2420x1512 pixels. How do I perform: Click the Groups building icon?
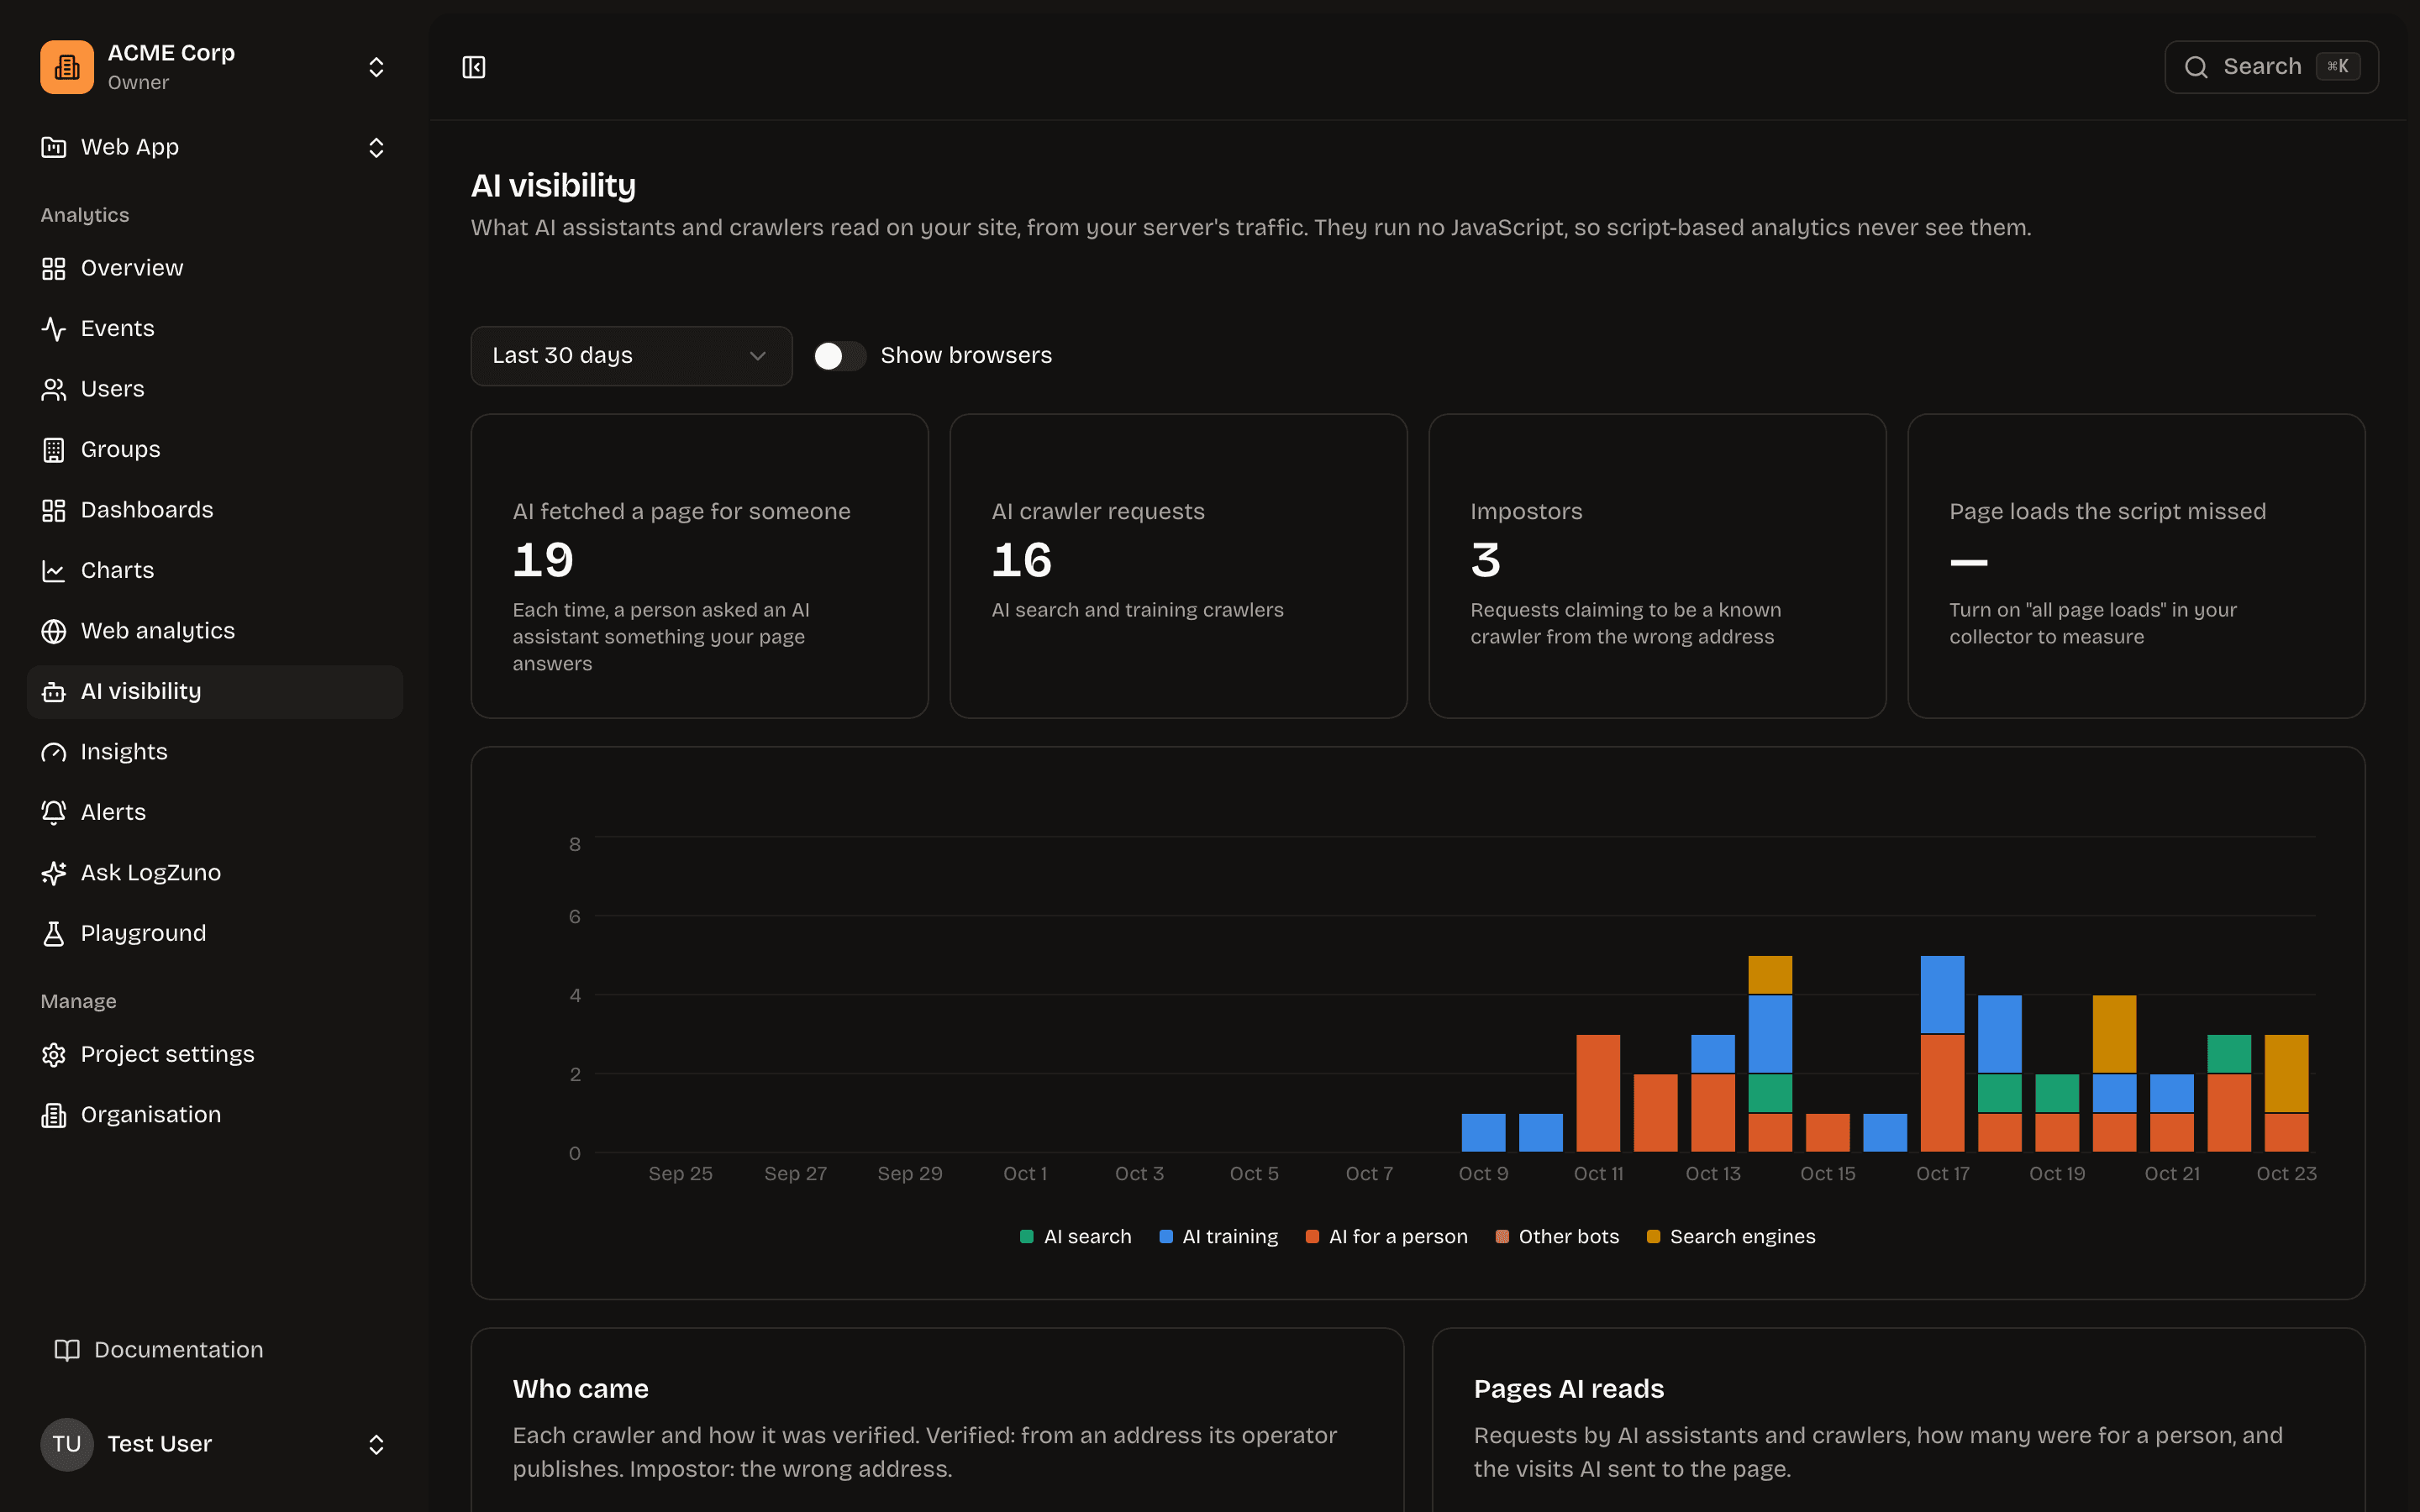54,450
